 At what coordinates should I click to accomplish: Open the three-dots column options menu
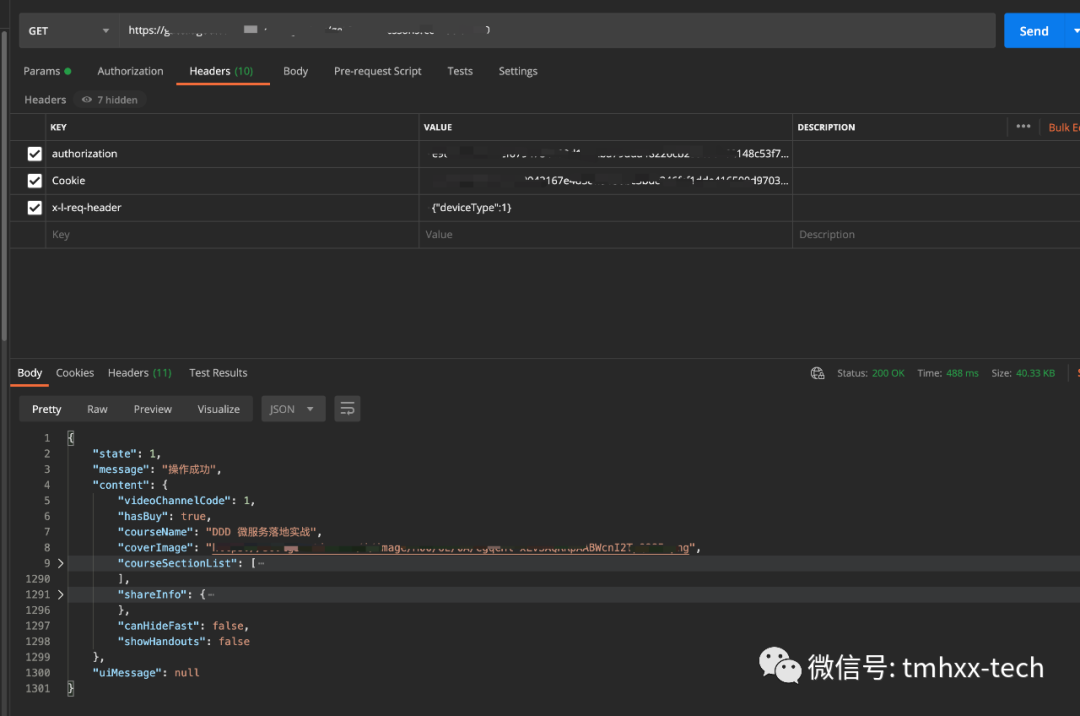coord(1023,127)
